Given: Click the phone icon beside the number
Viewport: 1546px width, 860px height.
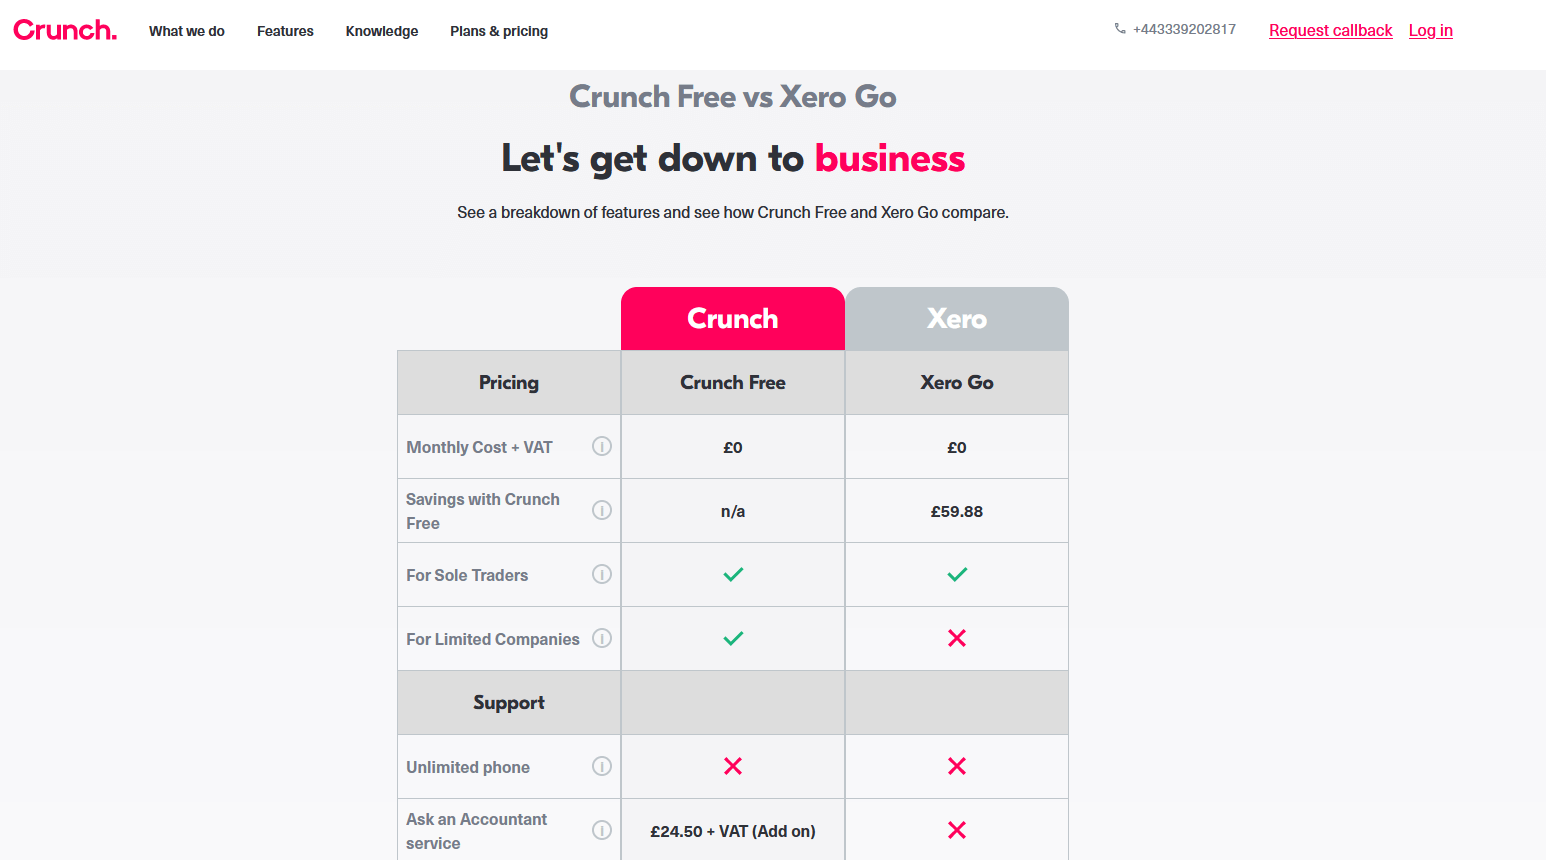Looking at the screenshot, I should pyautogui.click(x=1120, y=29).
